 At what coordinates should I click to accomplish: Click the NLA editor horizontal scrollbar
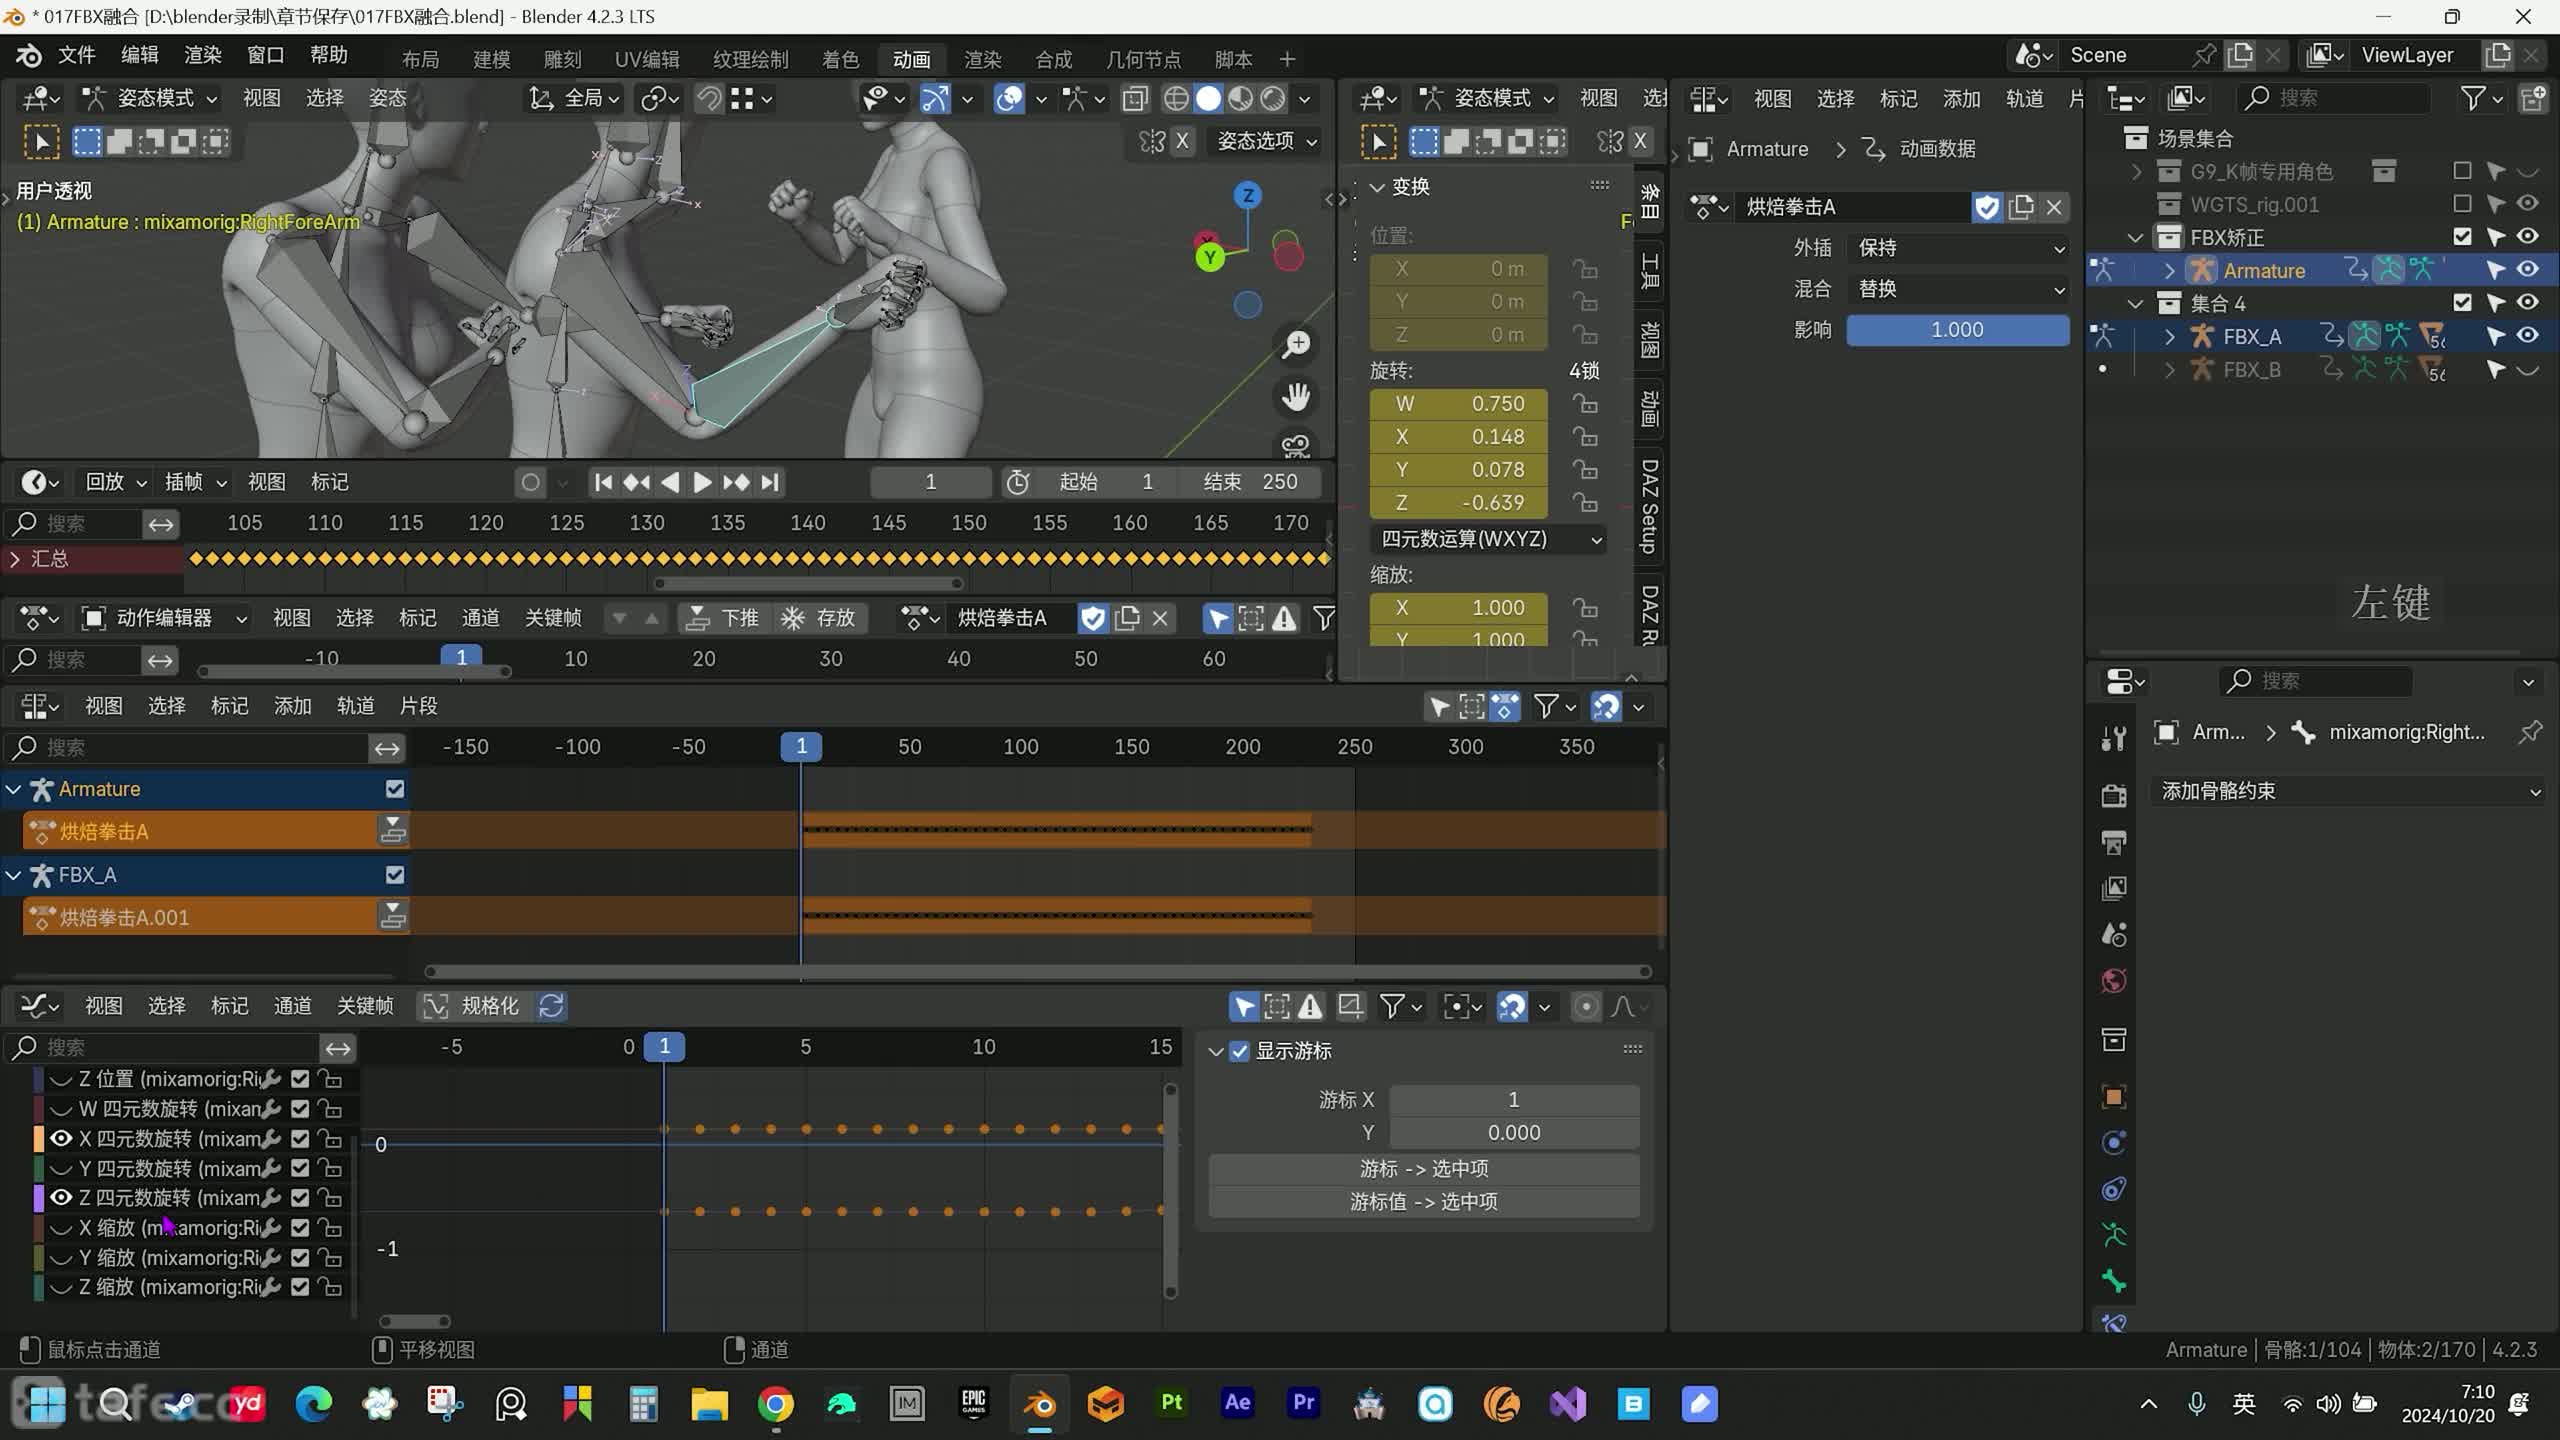click(x=1037, y=971)
